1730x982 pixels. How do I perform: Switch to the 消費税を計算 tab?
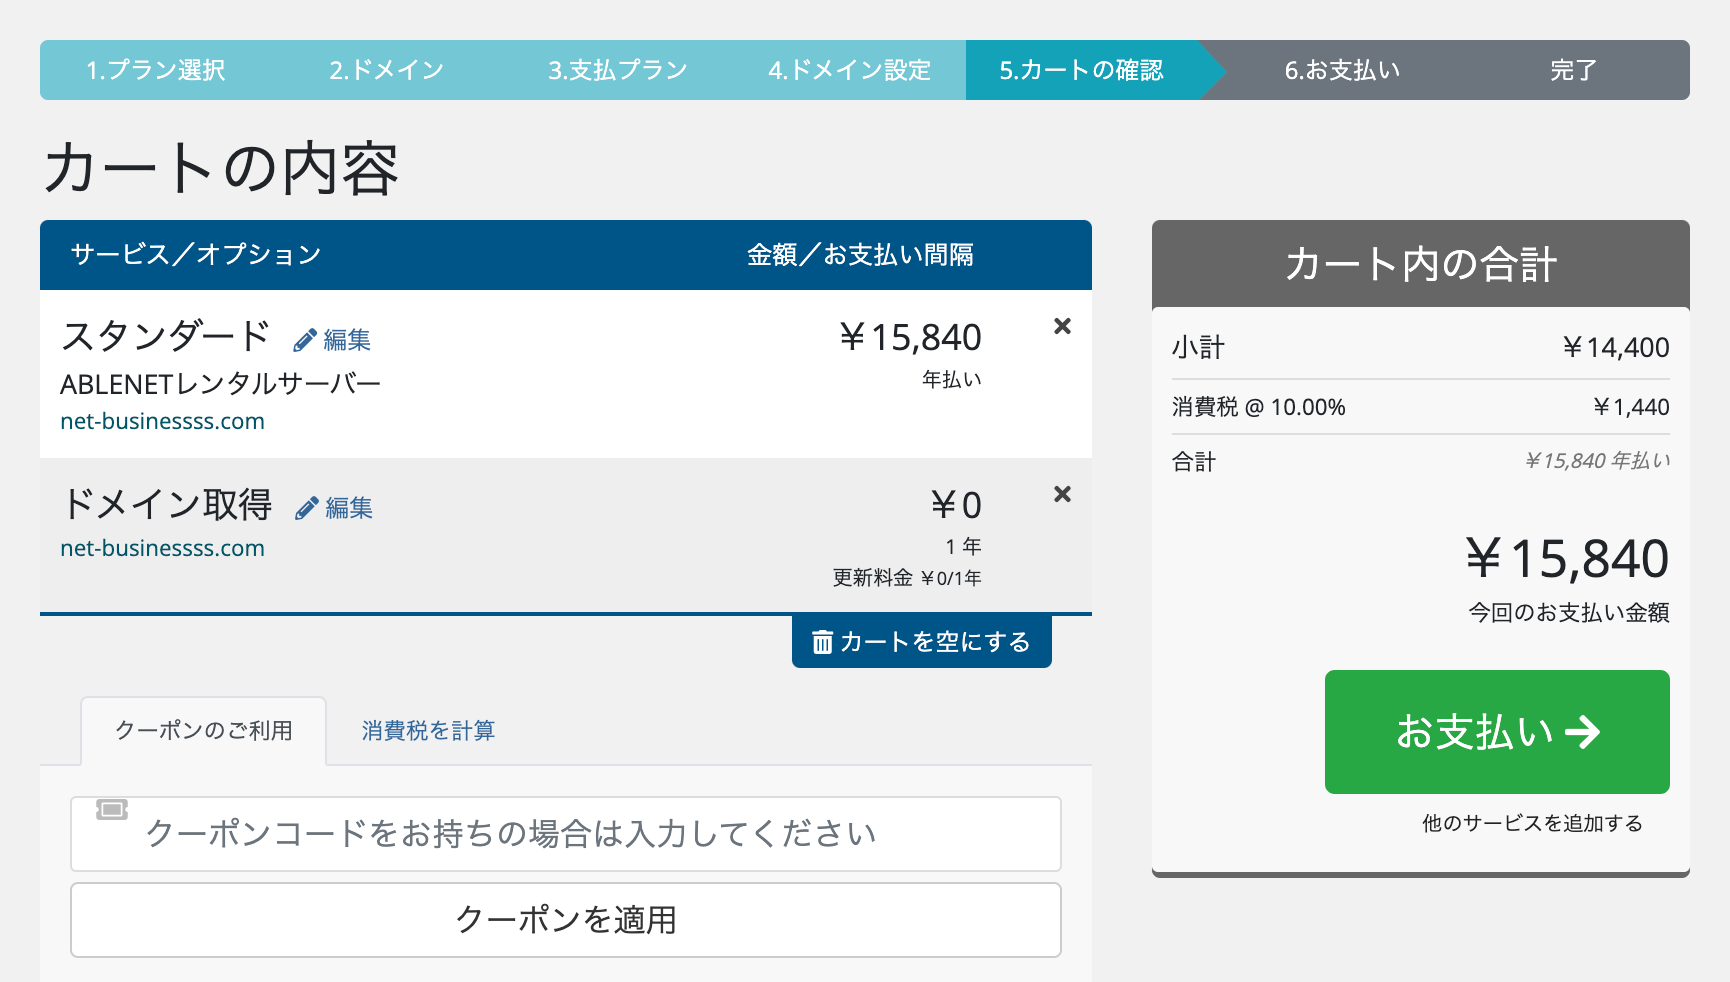point(428,731)
